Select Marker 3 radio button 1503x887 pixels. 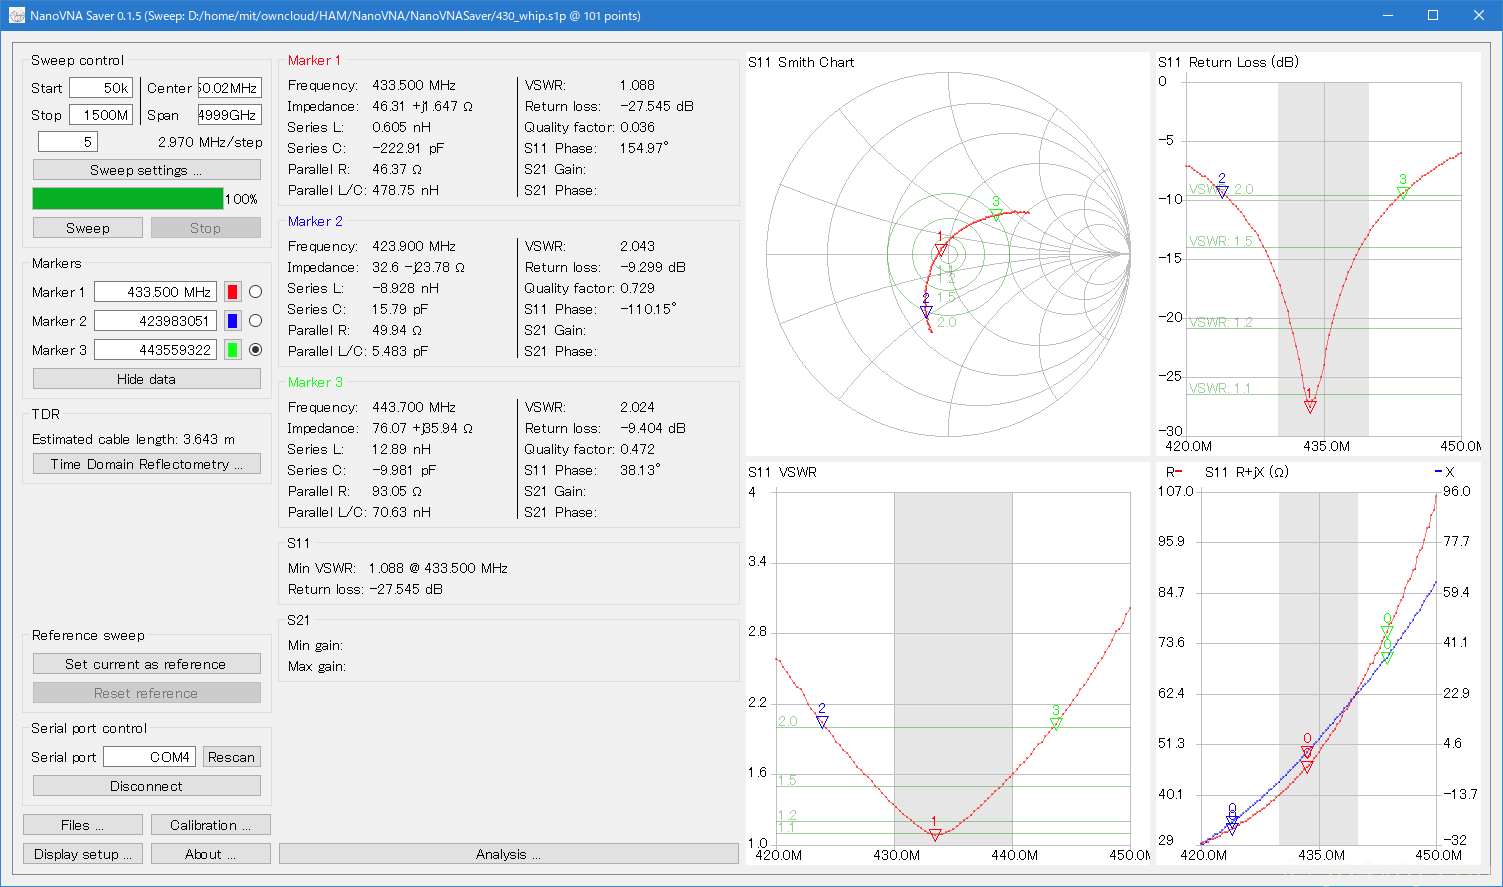(256, 350)
